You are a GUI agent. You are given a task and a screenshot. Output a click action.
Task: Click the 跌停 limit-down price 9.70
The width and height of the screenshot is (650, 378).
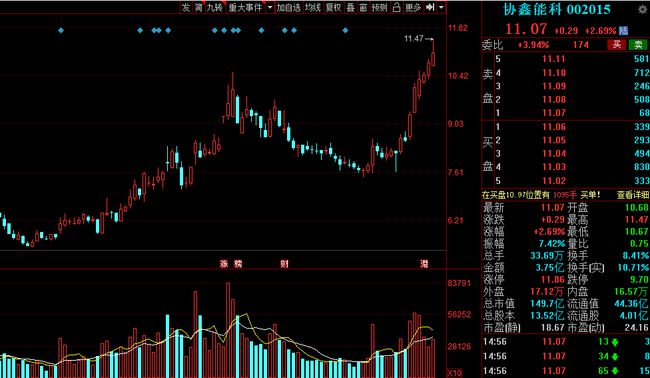pos(640,279)
